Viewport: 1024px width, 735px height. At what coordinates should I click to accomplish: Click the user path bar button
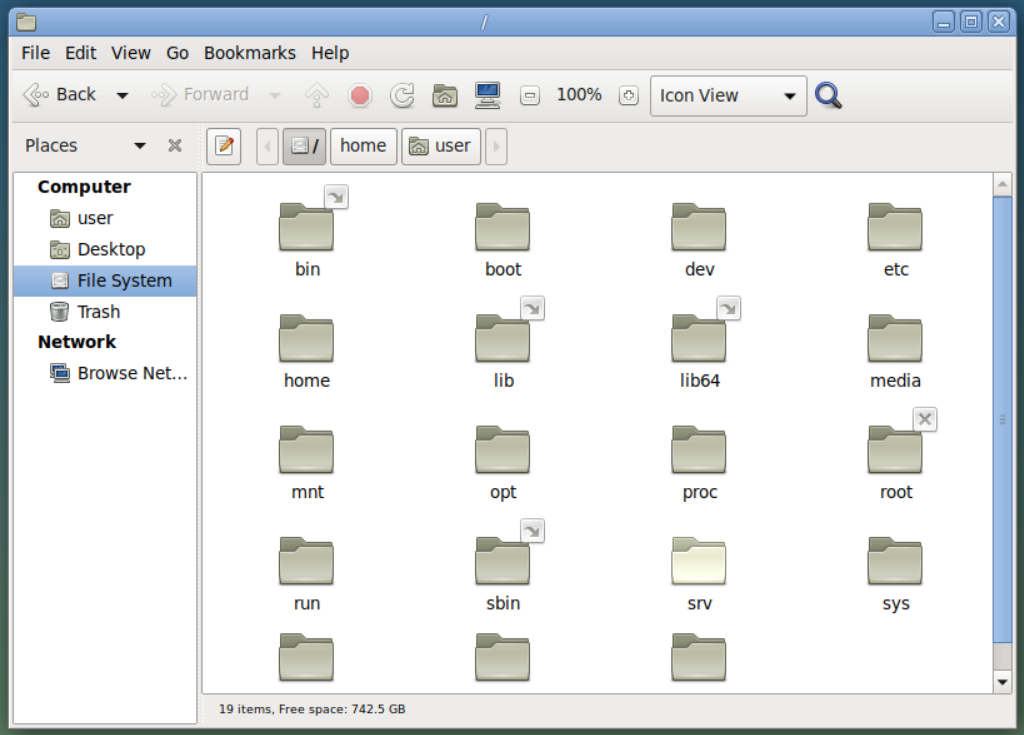(441, 146)
